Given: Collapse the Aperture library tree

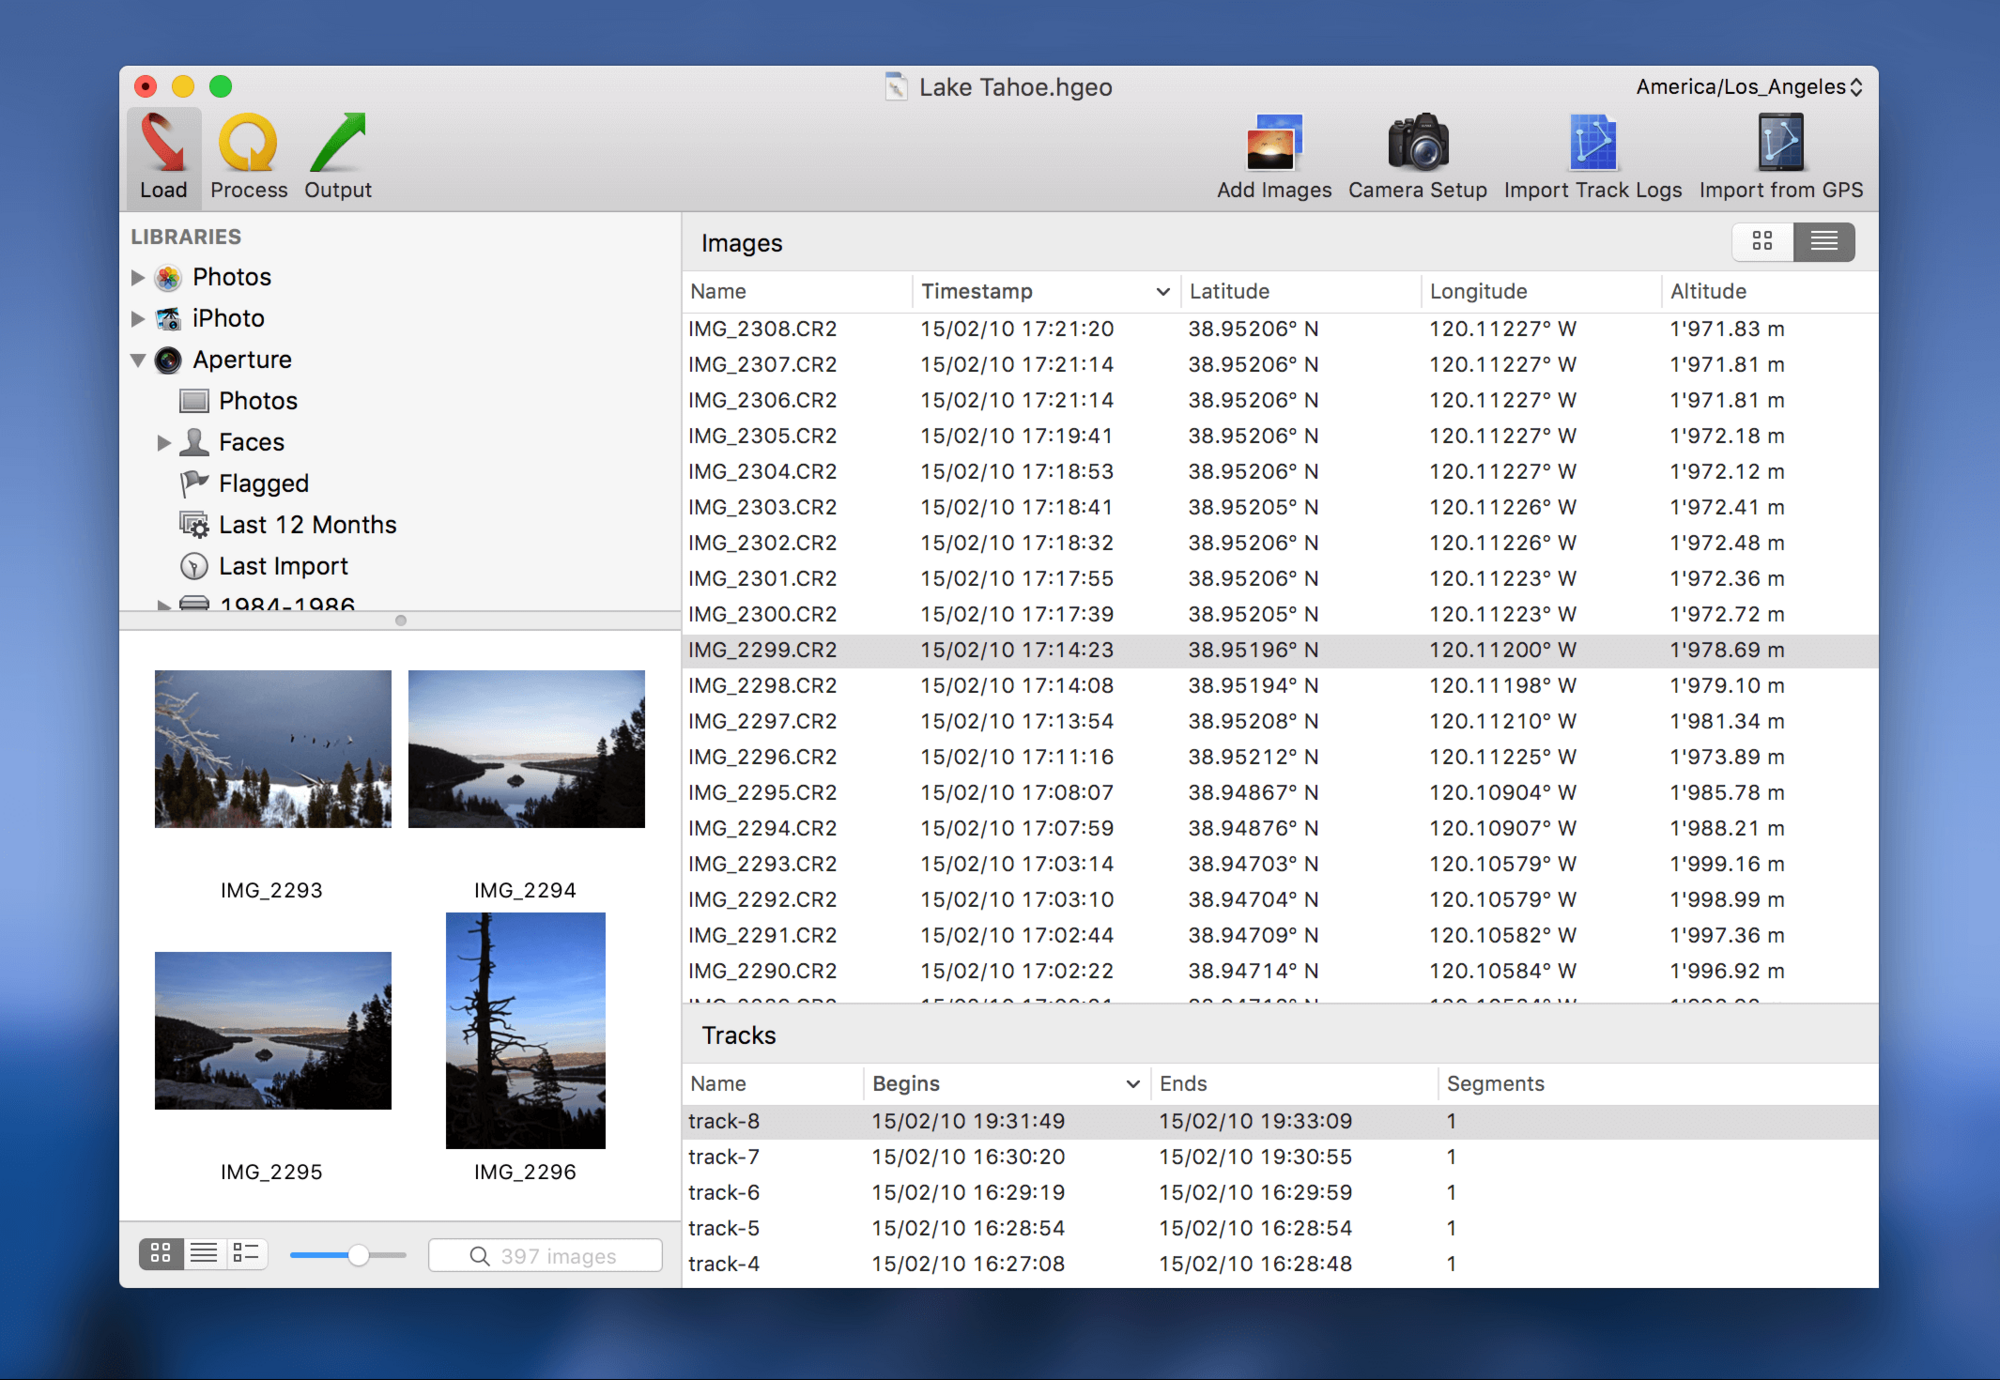Looking at the screenshot, I should (138, 359).
